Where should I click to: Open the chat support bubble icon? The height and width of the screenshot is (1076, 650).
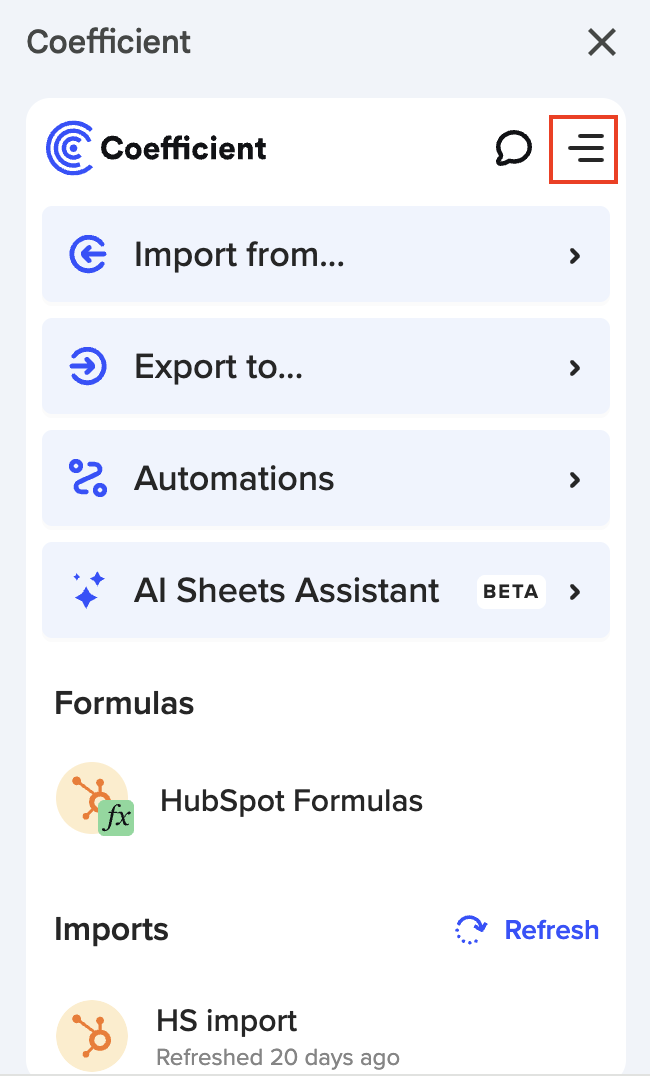pyautogui.click(x=513, y=149)
